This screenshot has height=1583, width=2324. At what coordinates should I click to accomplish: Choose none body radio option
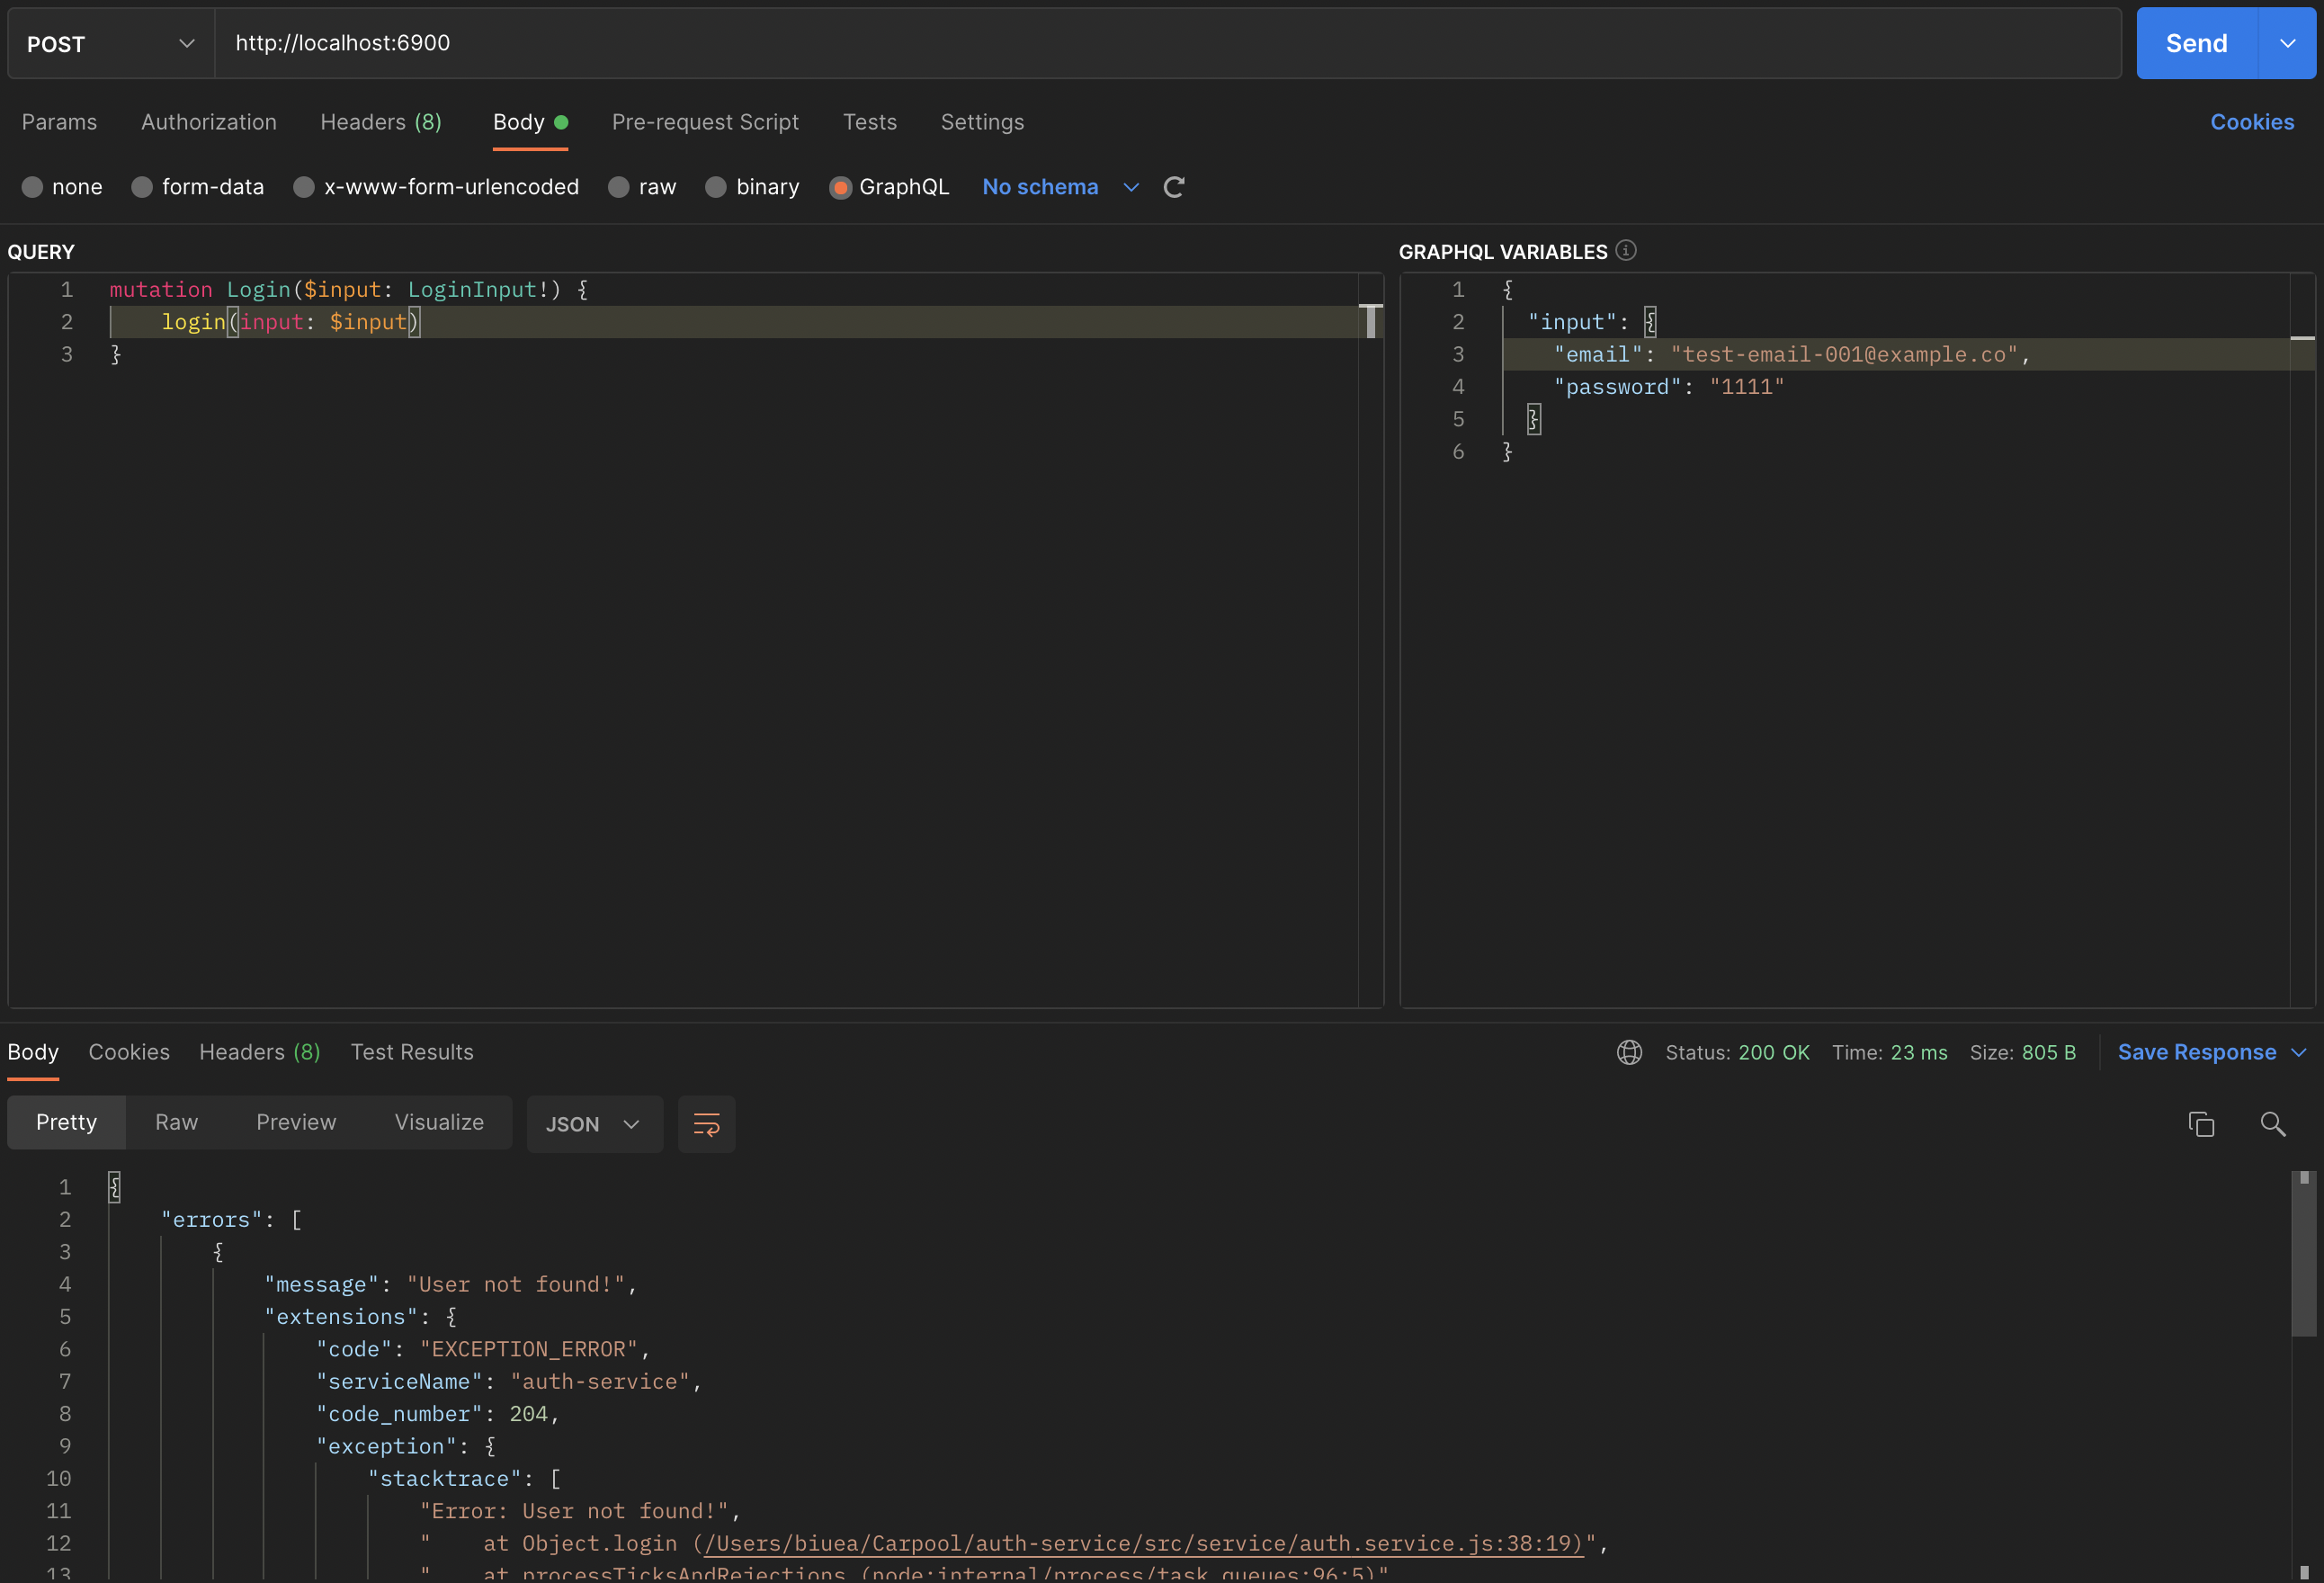[32, 187]
